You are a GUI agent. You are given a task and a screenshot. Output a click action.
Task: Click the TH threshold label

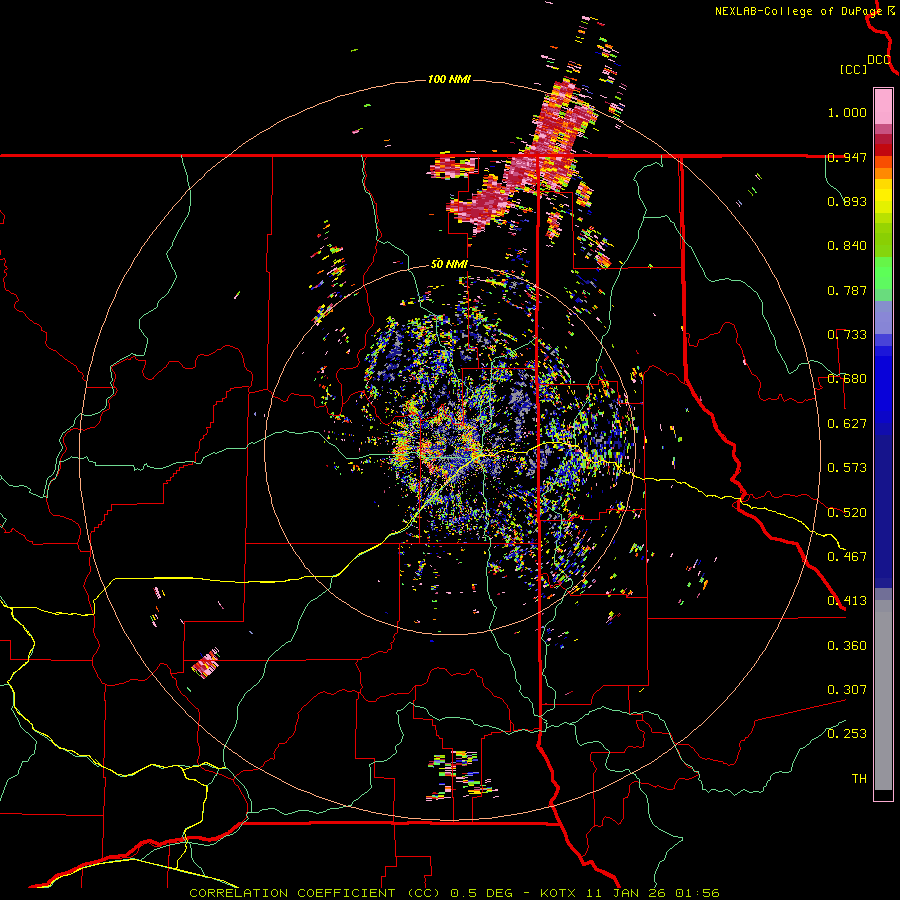[x=859, y=779]
